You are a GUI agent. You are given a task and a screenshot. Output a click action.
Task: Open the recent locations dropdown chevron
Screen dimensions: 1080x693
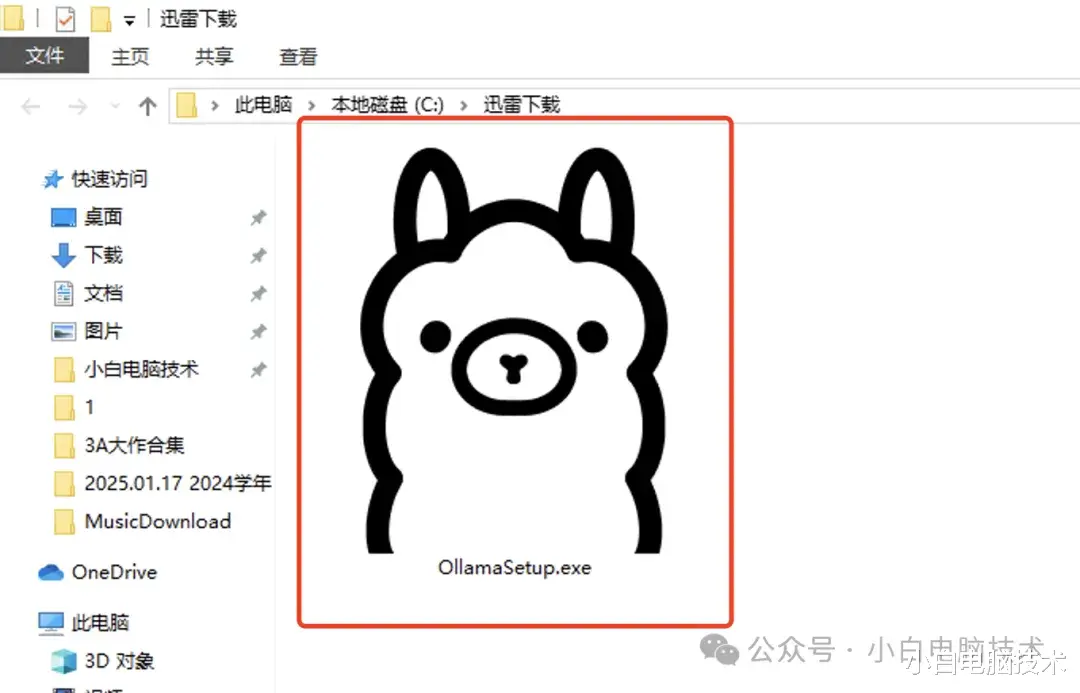coord(115,106)
